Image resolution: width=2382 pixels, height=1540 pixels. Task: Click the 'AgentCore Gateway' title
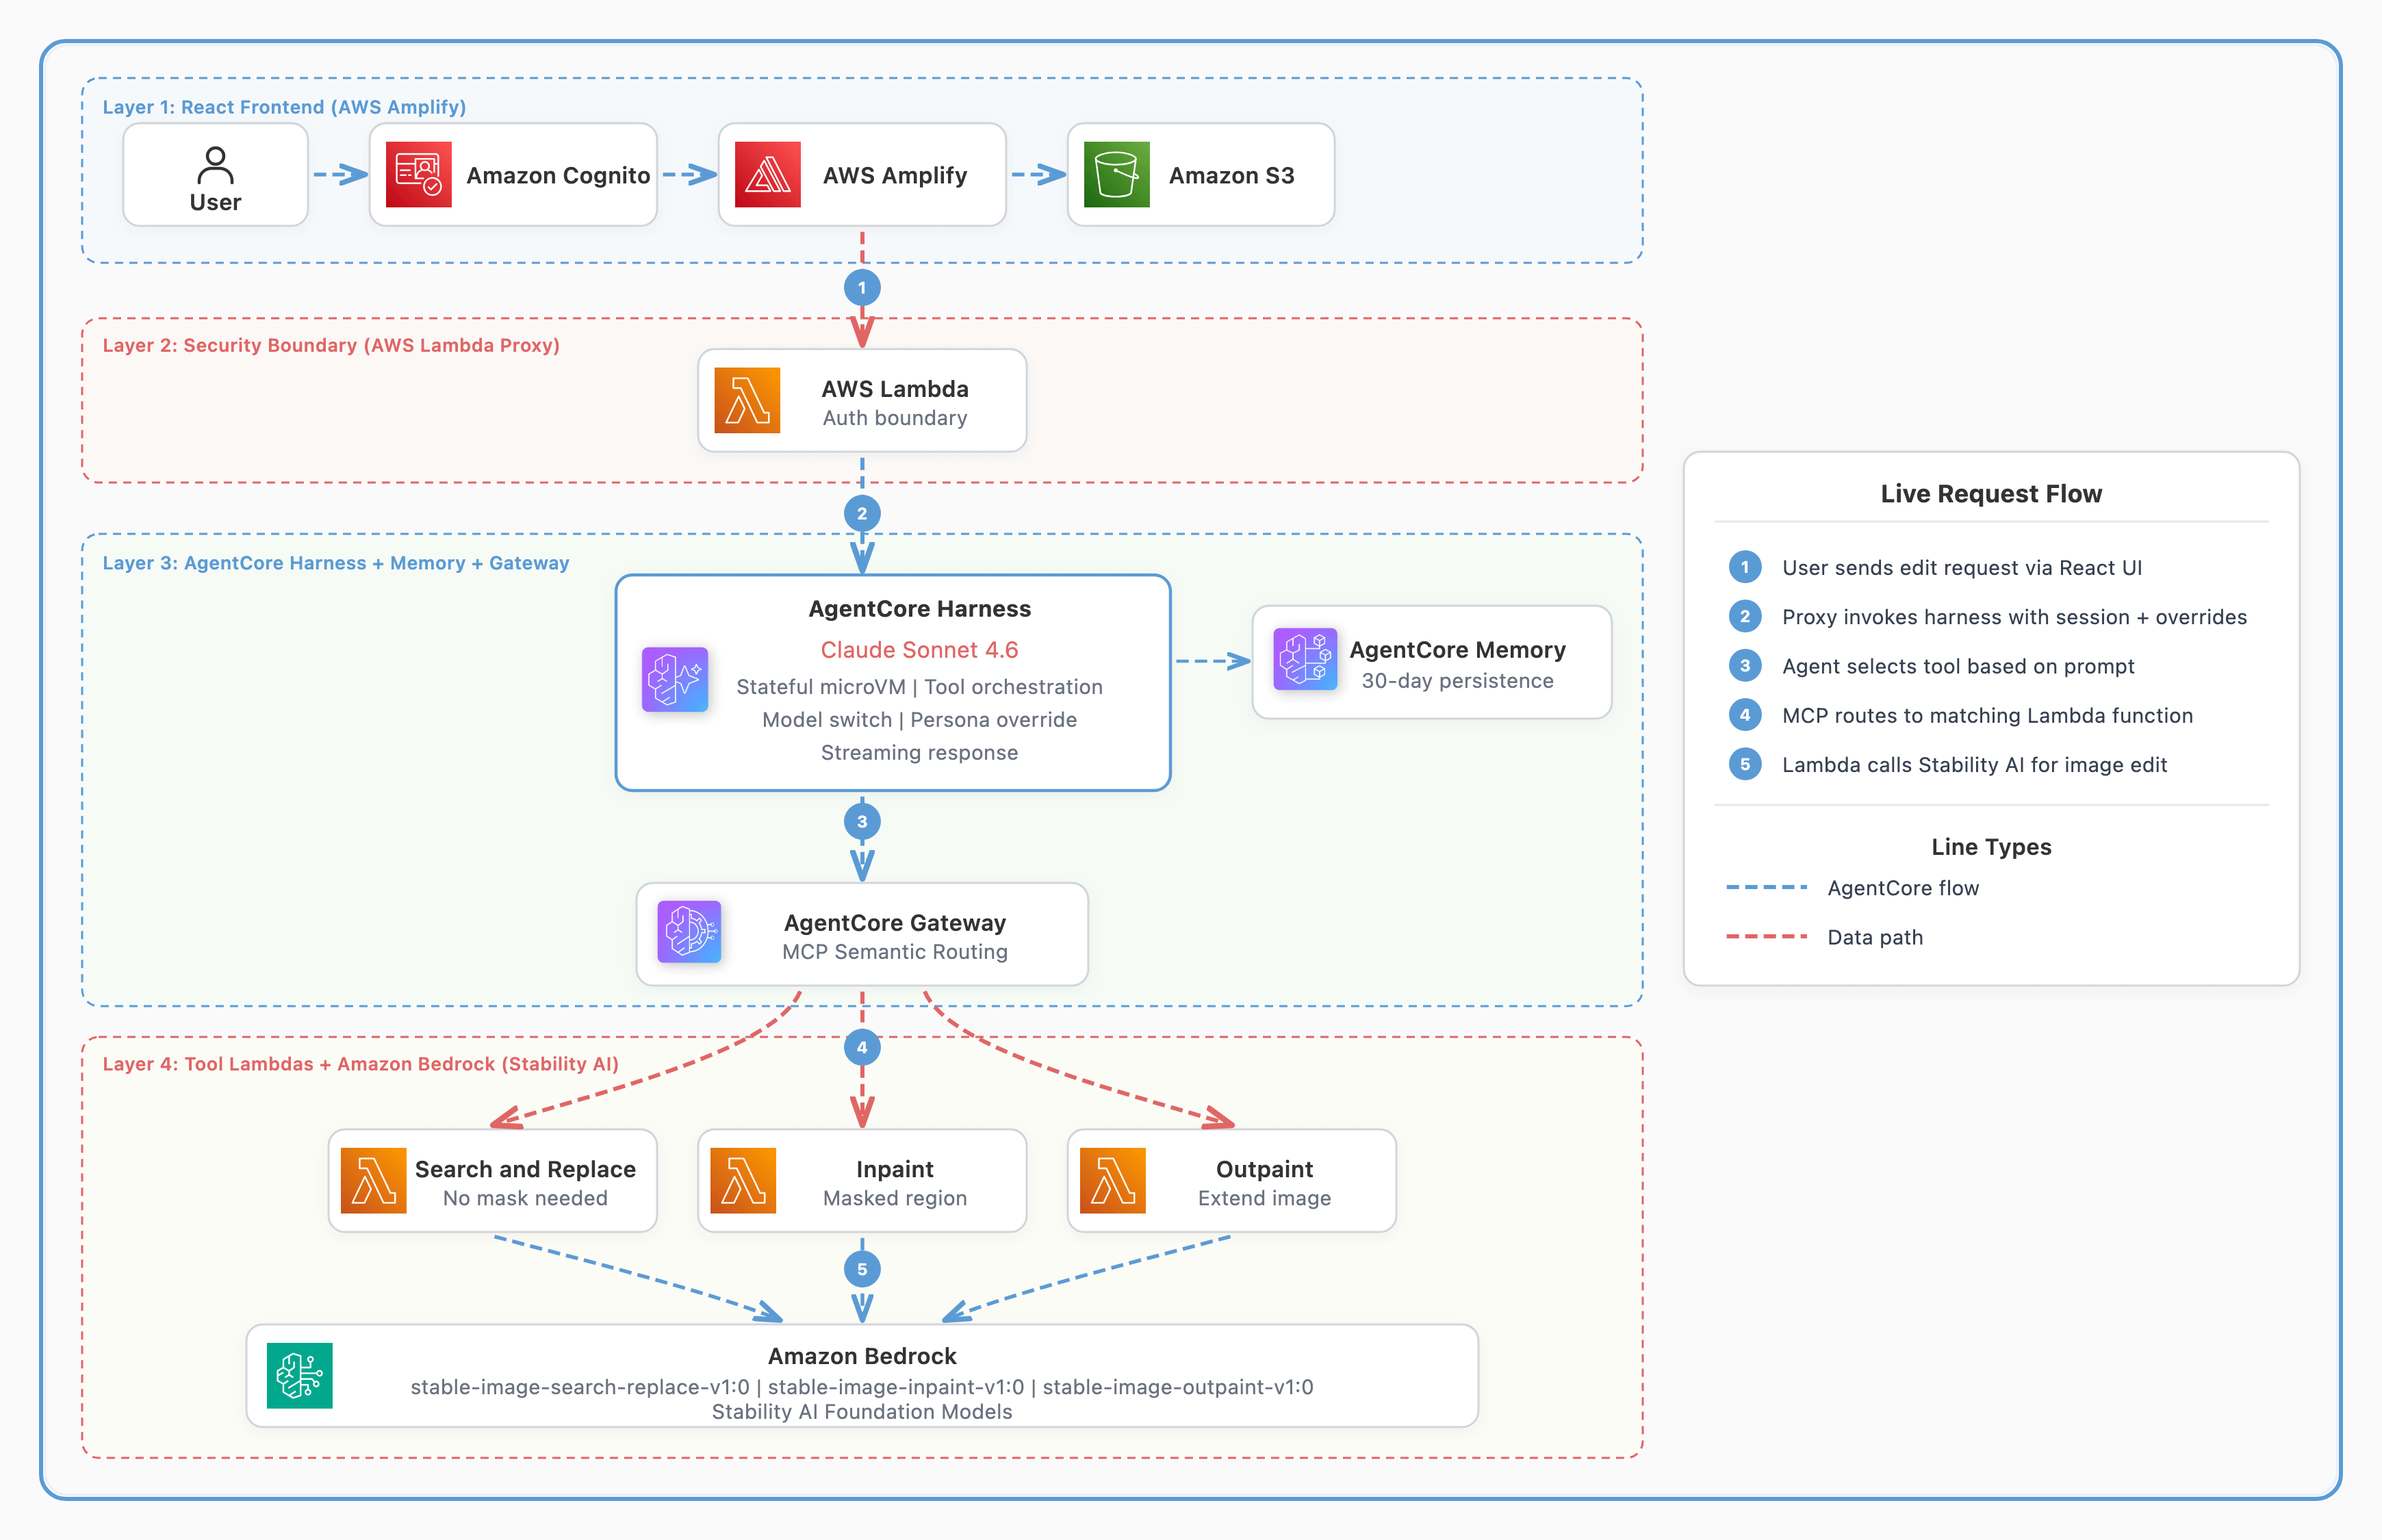895,922
